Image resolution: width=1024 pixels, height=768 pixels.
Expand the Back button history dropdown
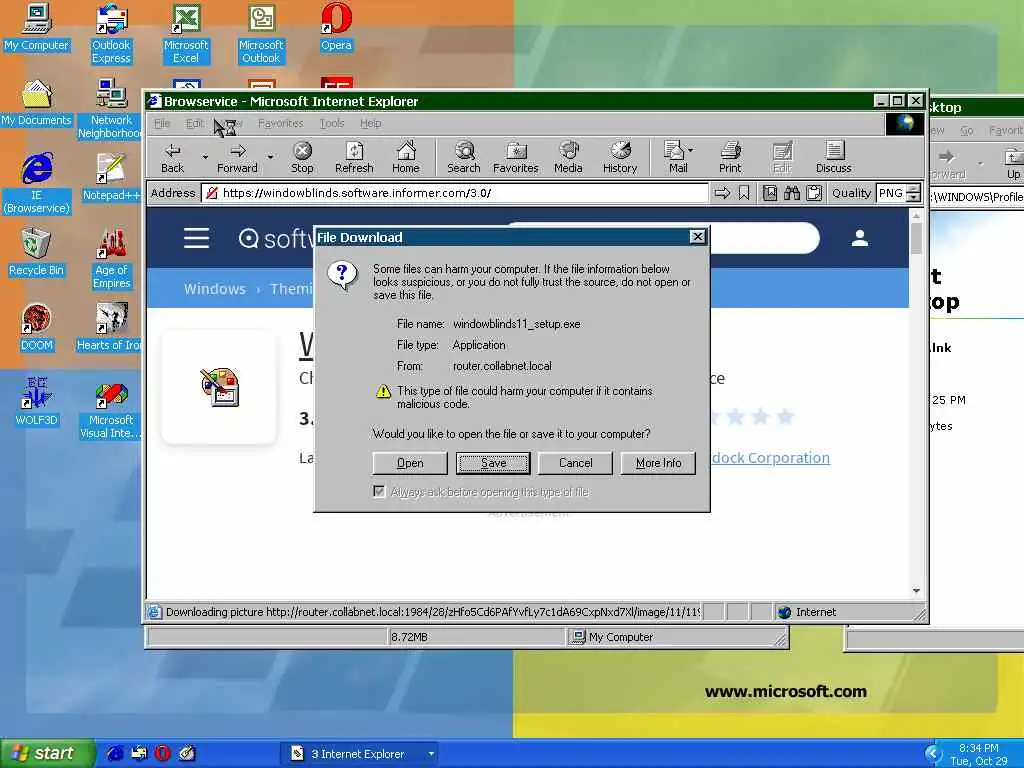pyautogui.click(x=204, y=157)
